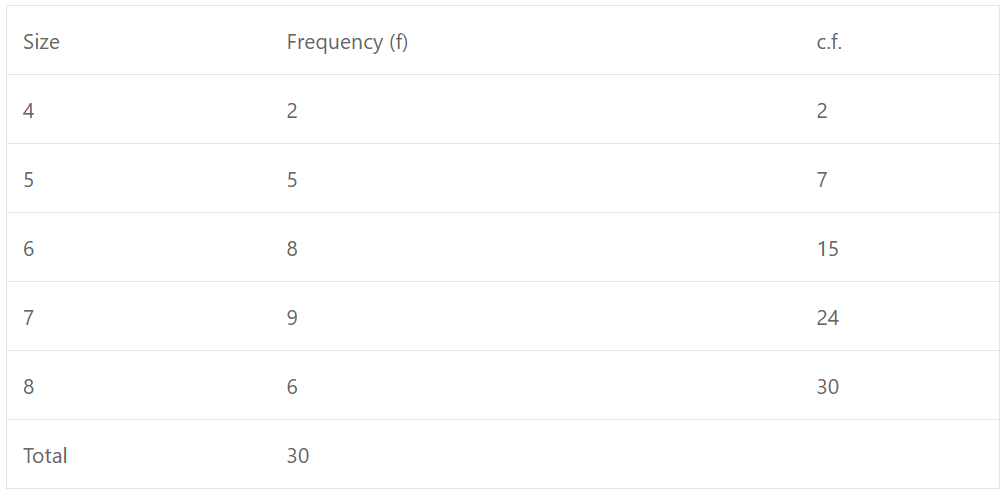The image size is (1007, 498).
Task: Select the size cell showing 4
Action: (x=29, y=111)
